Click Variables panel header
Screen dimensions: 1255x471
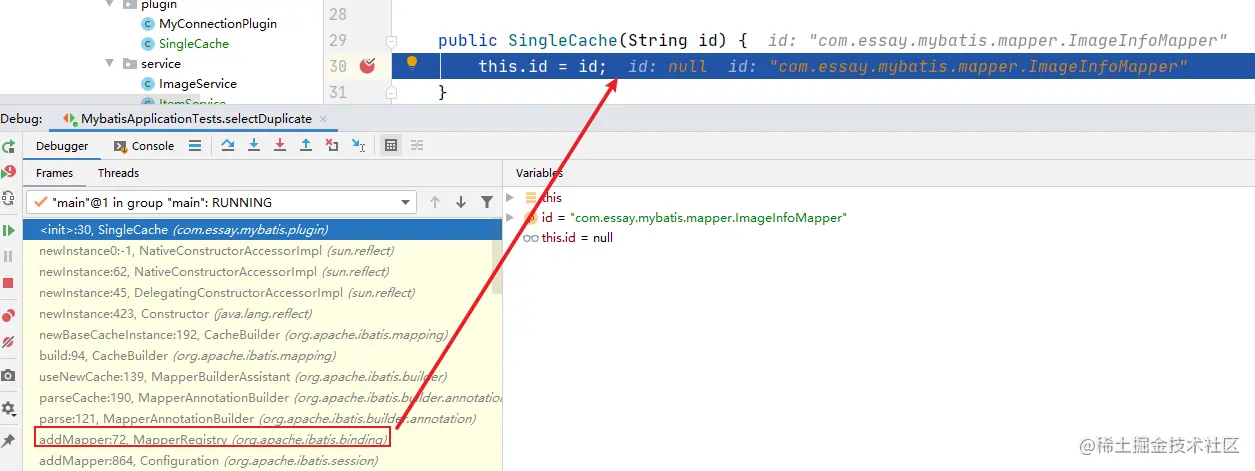coord(539,173)
